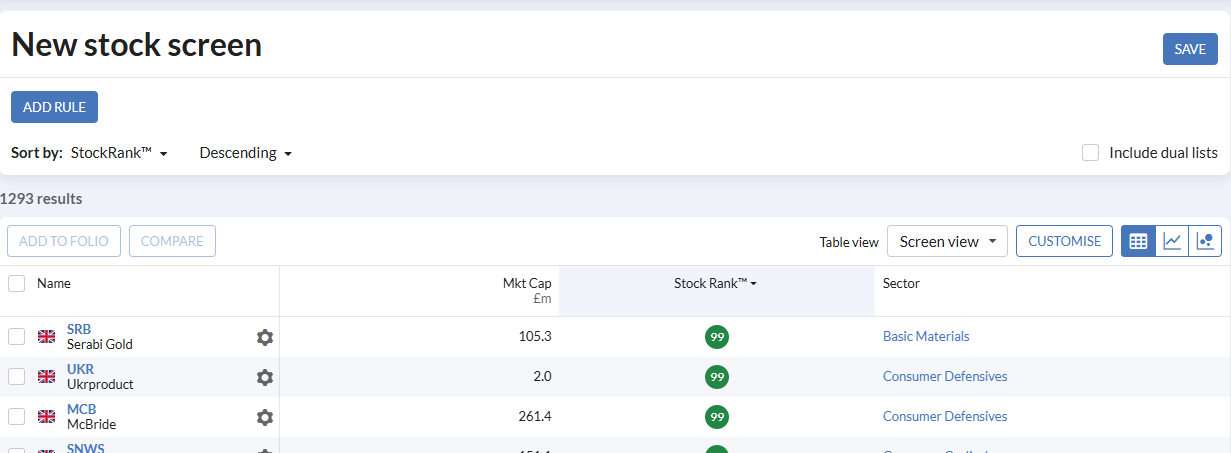Click UK flag icon beside MCB
Viewport: 1231px width, 453px height.
click(x=46, y=417)
